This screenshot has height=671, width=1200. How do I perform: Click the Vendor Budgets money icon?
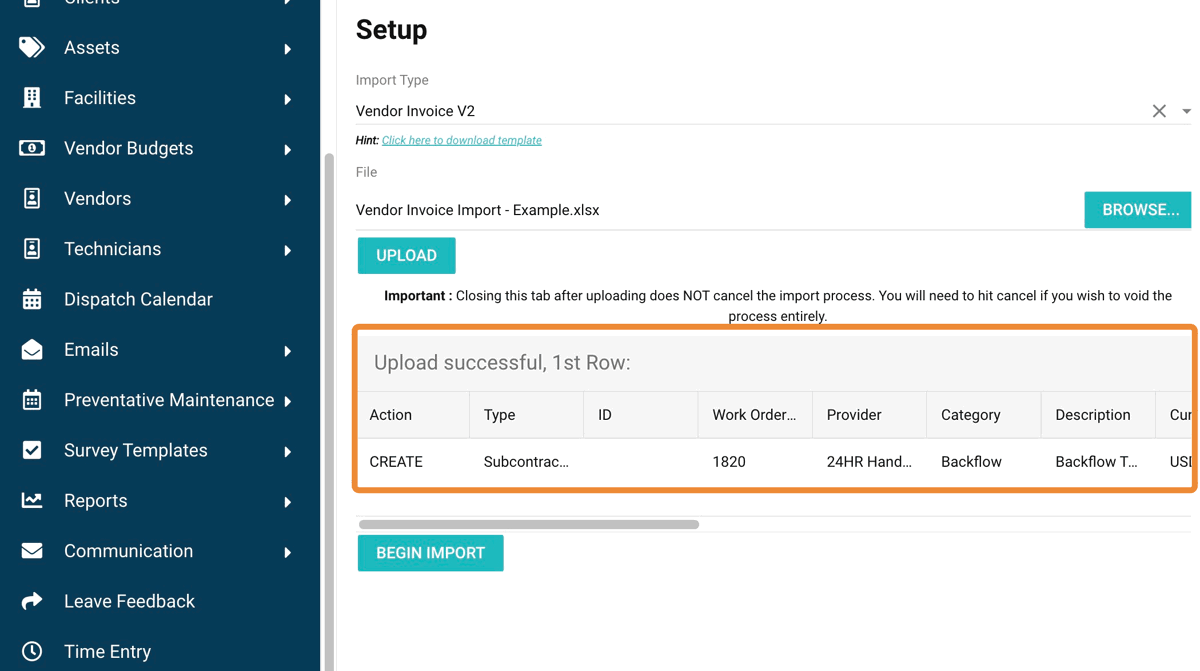(32, 148)
